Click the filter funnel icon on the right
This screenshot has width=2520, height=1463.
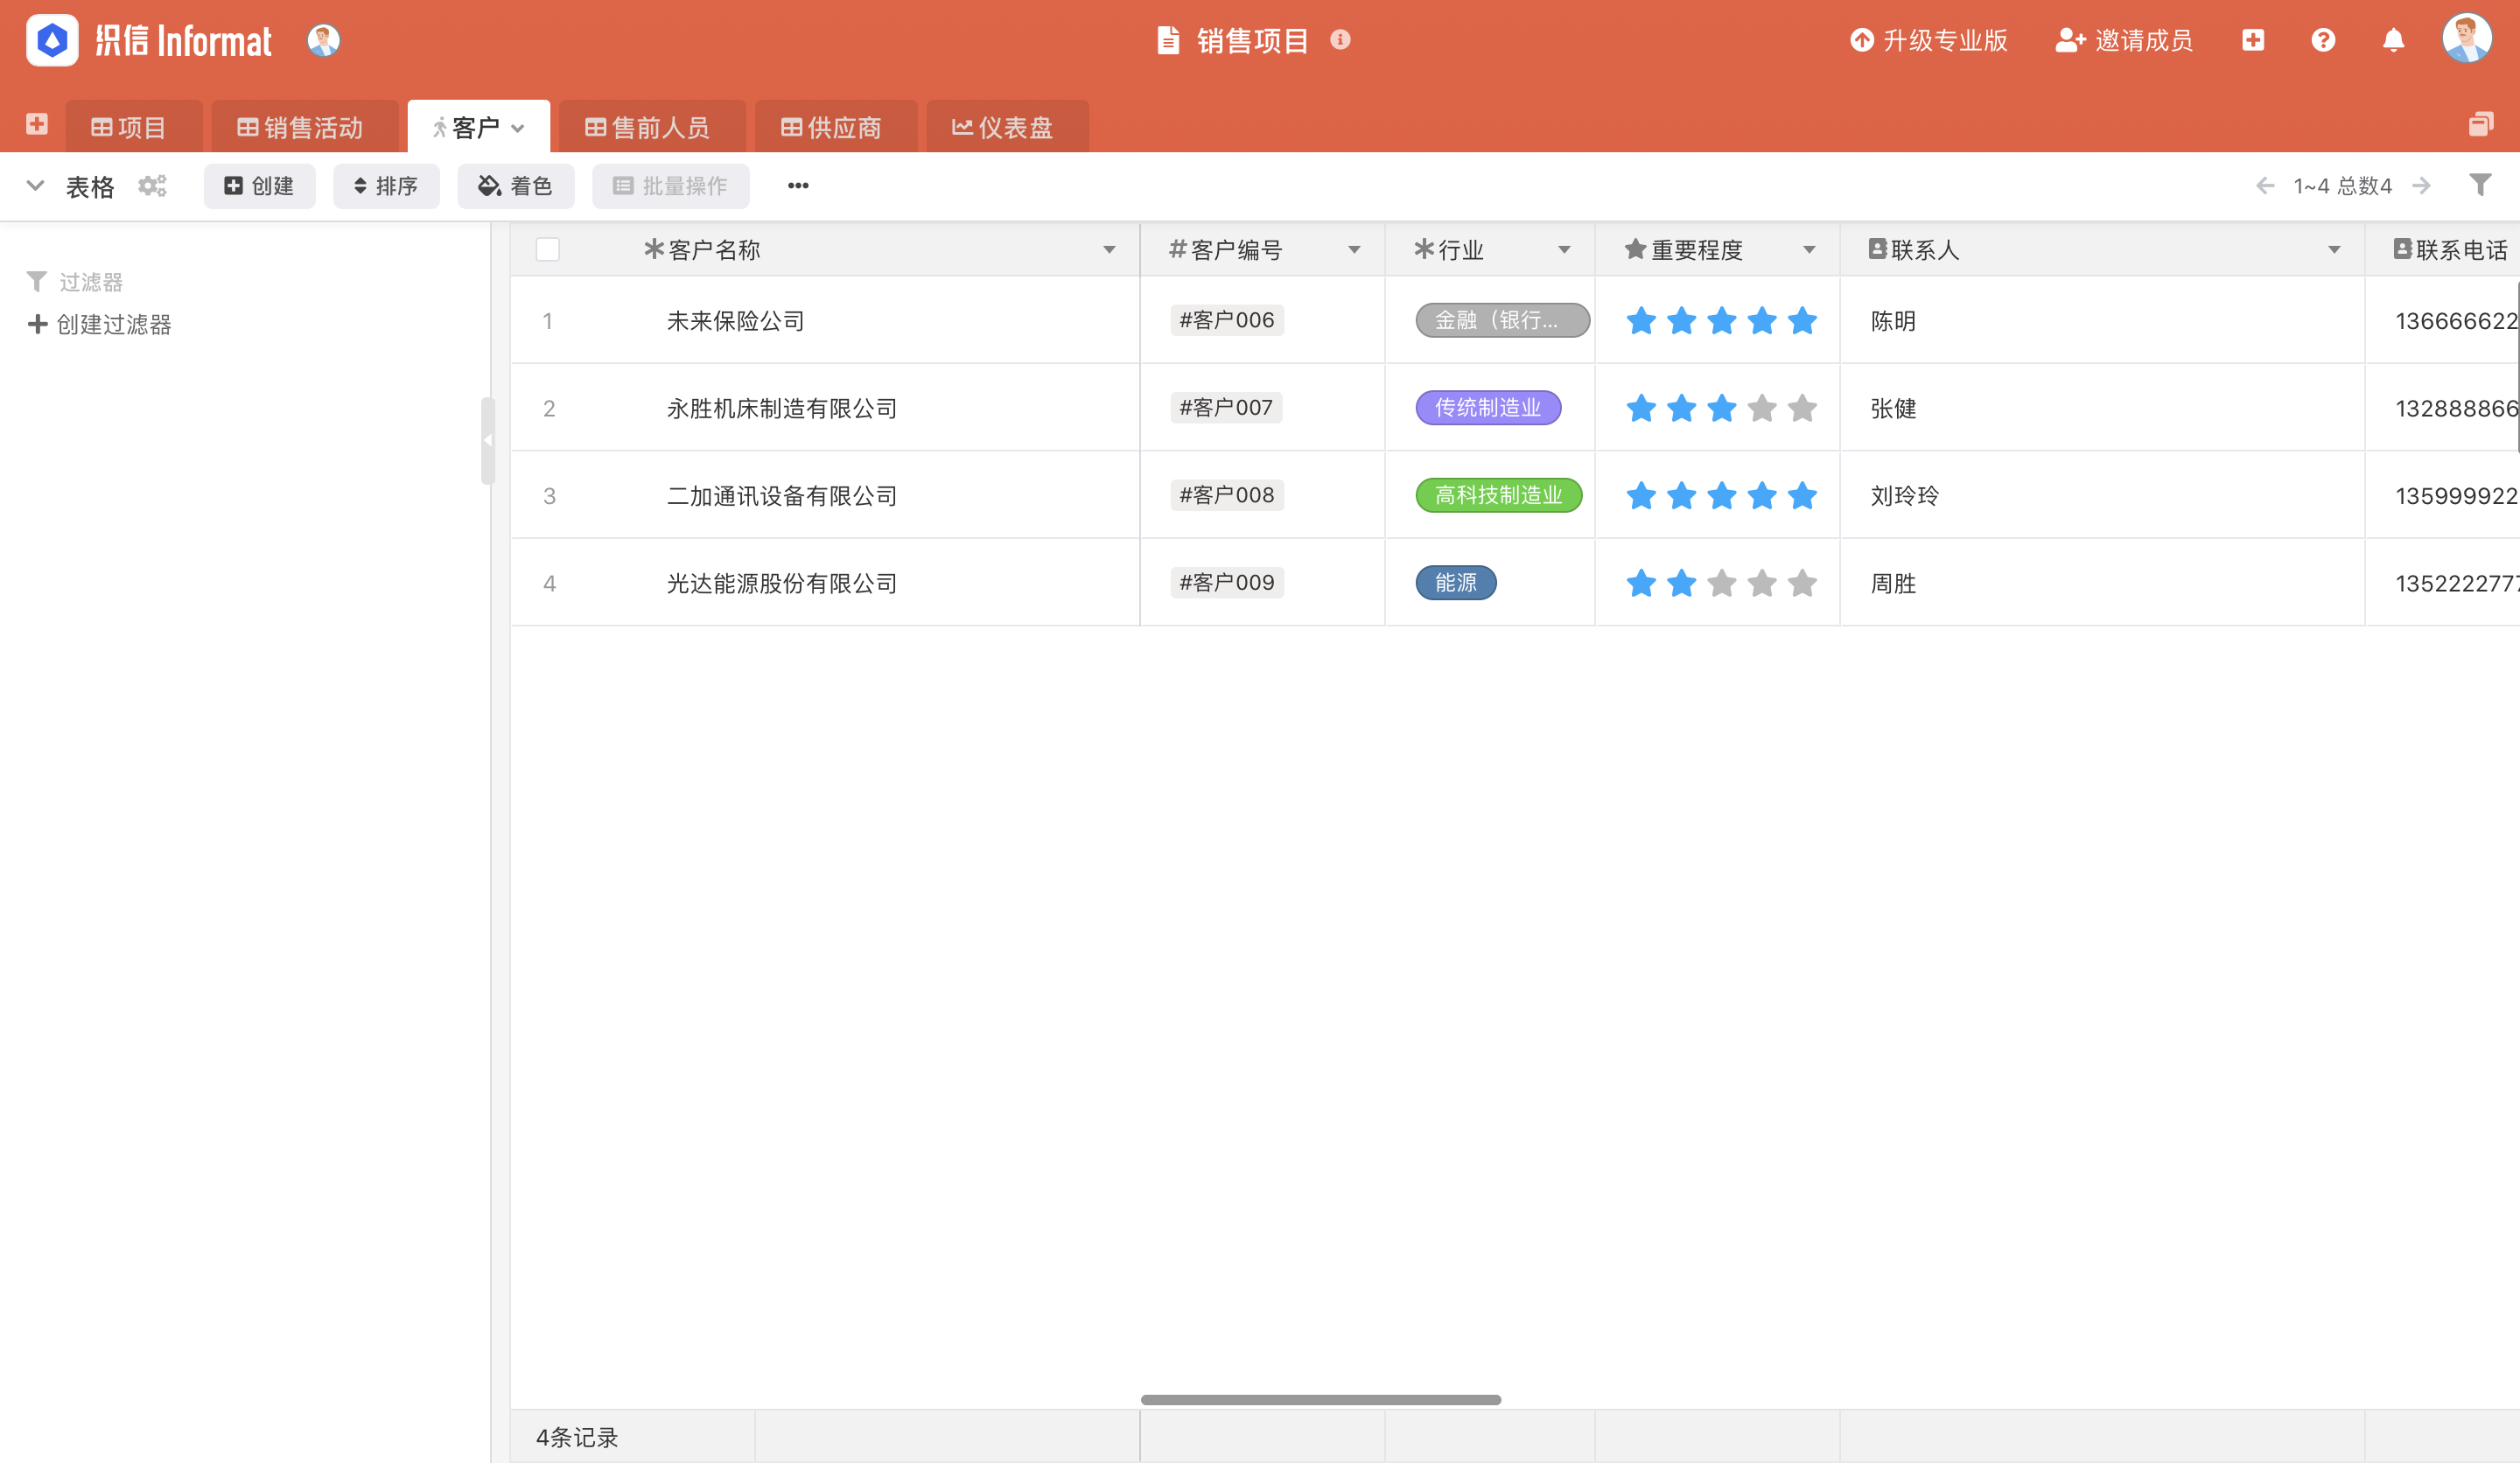click(x=2479, y=185)
